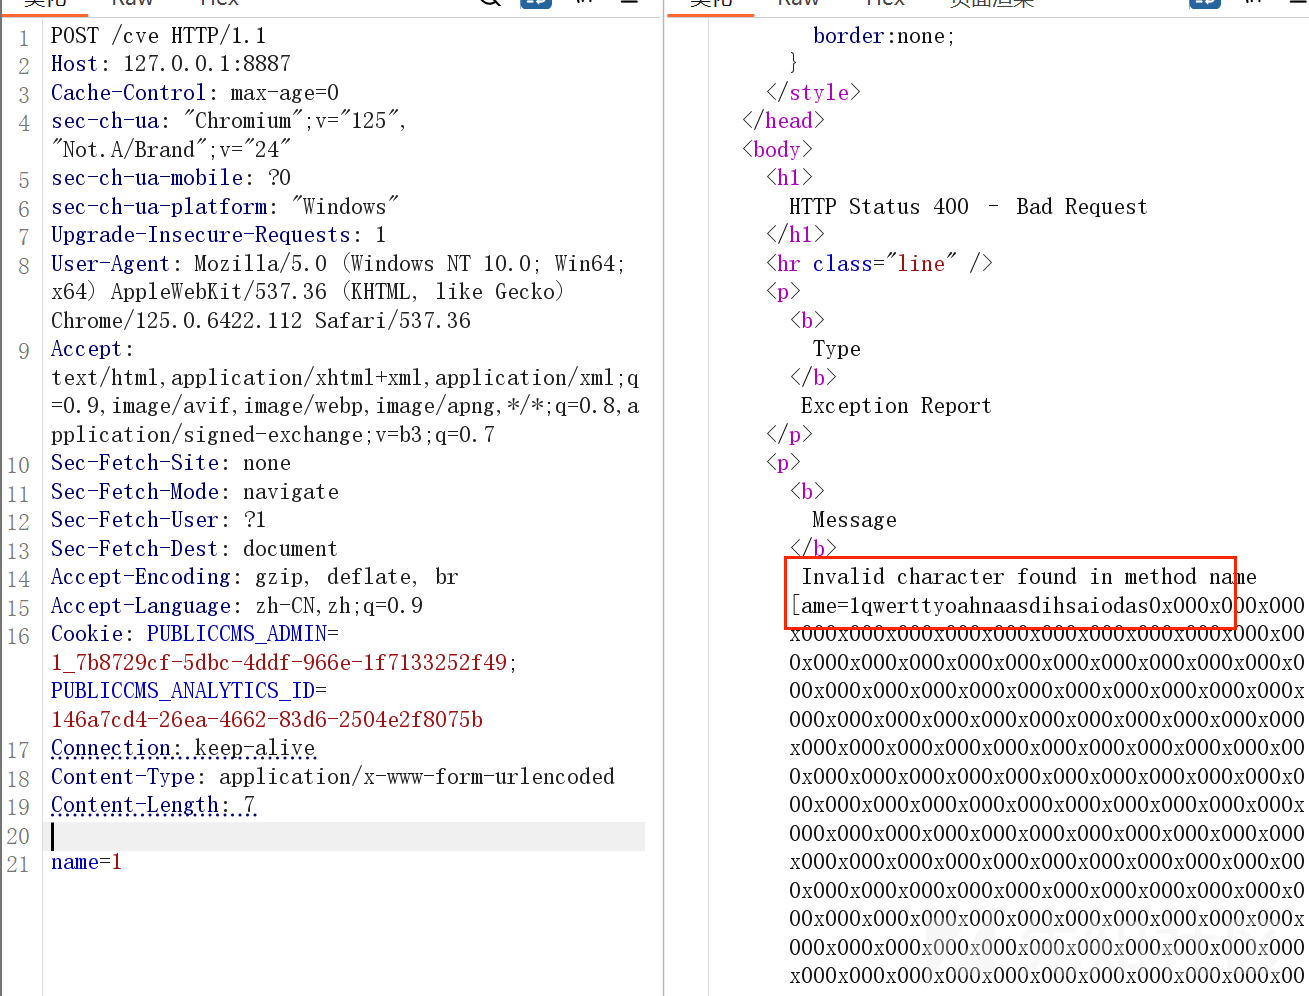The height and width of the screenshot is (996, 1309).
Task: Click the 127.0.0.1:8887 host value
Action: (x=207, y=64)
